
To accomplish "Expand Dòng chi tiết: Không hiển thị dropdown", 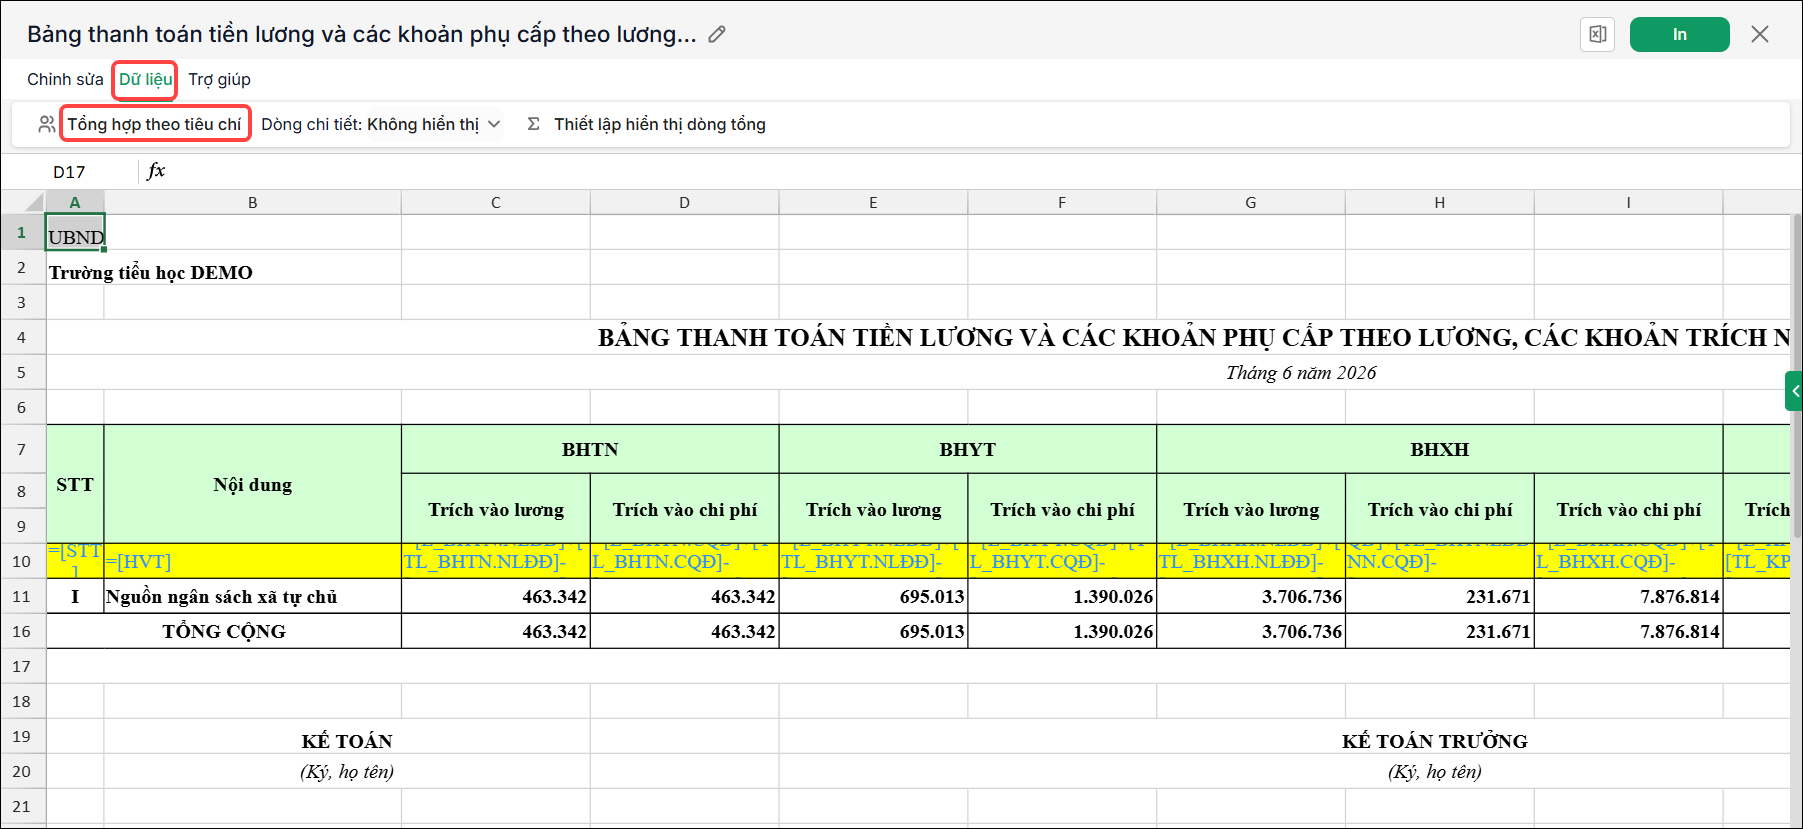I will click(381, 124).
